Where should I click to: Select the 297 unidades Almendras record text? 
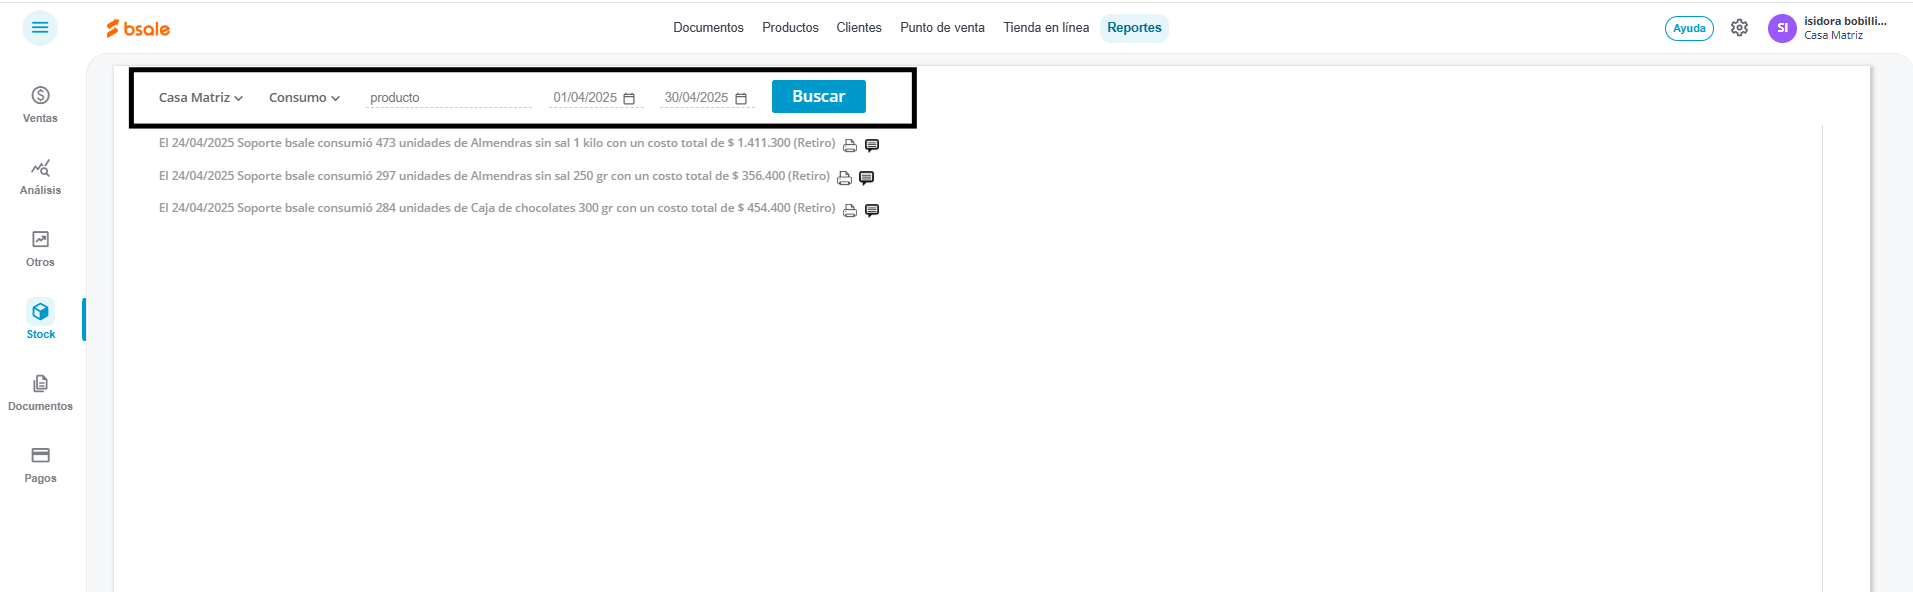click(494, 176)
